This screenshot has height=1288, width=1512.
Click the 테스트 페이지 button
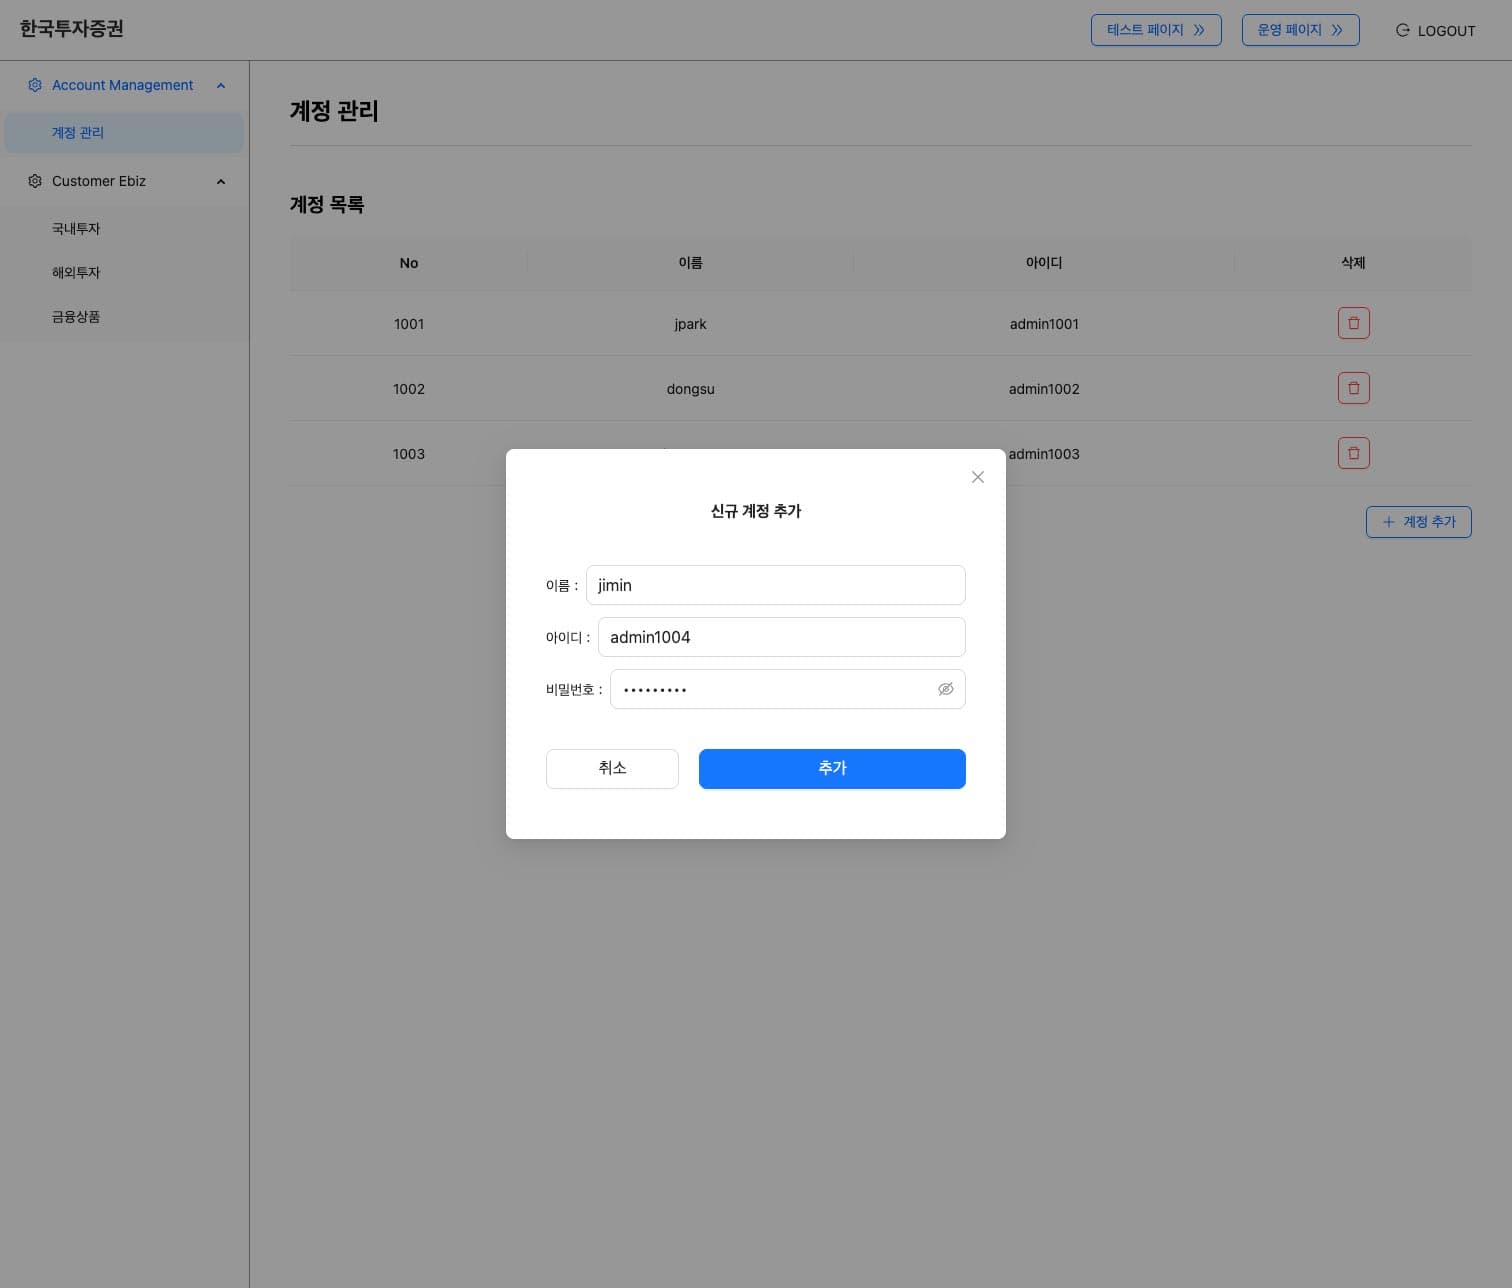pyautogui.click(x=1155, y=30)
